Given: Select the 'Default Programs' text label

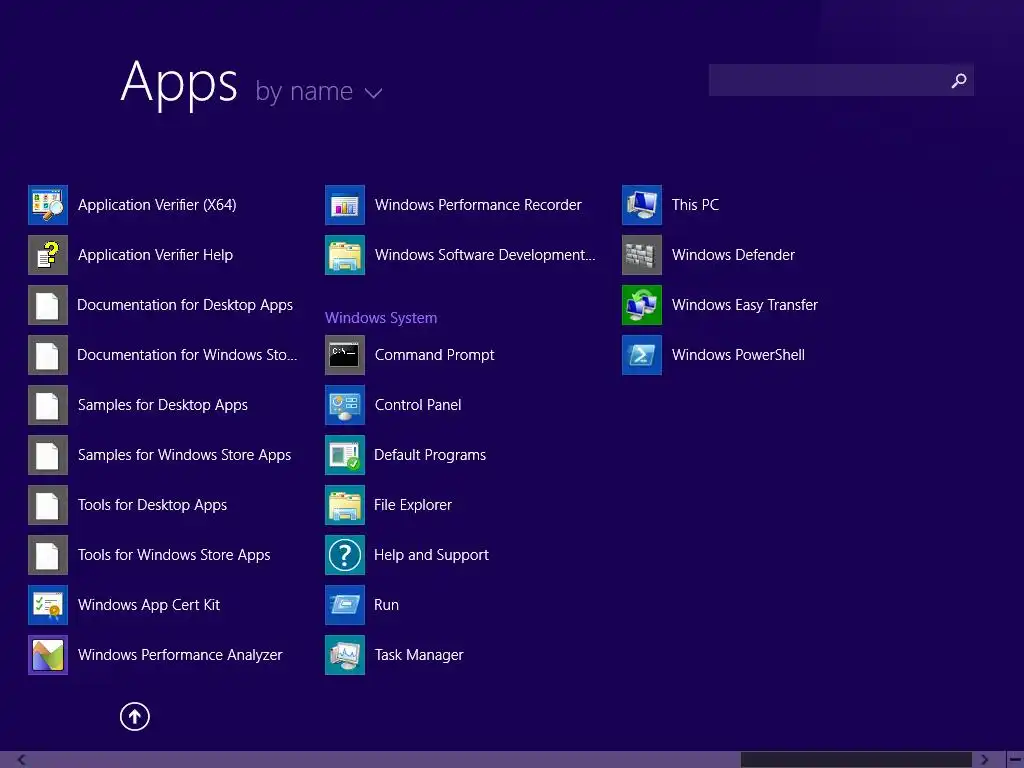Looking at the screenshot, I should [x=430, y=455].
